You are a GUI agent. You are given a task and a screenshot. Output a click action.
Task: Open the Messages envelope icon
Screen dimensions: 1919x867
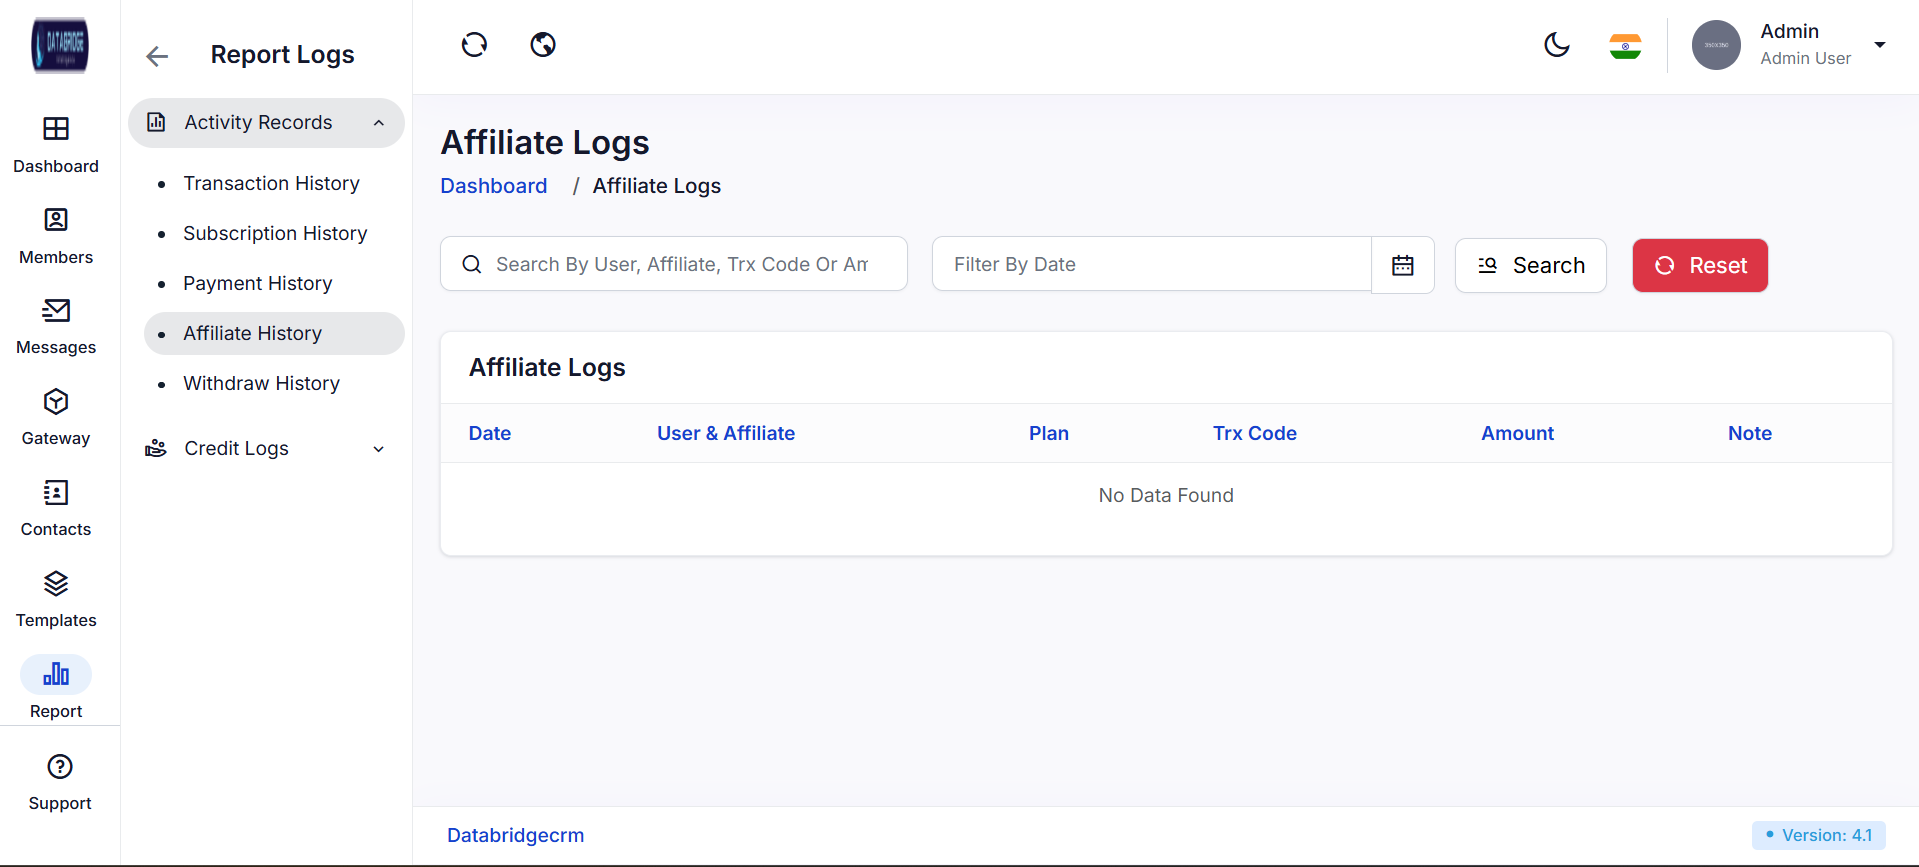(56, 311)
